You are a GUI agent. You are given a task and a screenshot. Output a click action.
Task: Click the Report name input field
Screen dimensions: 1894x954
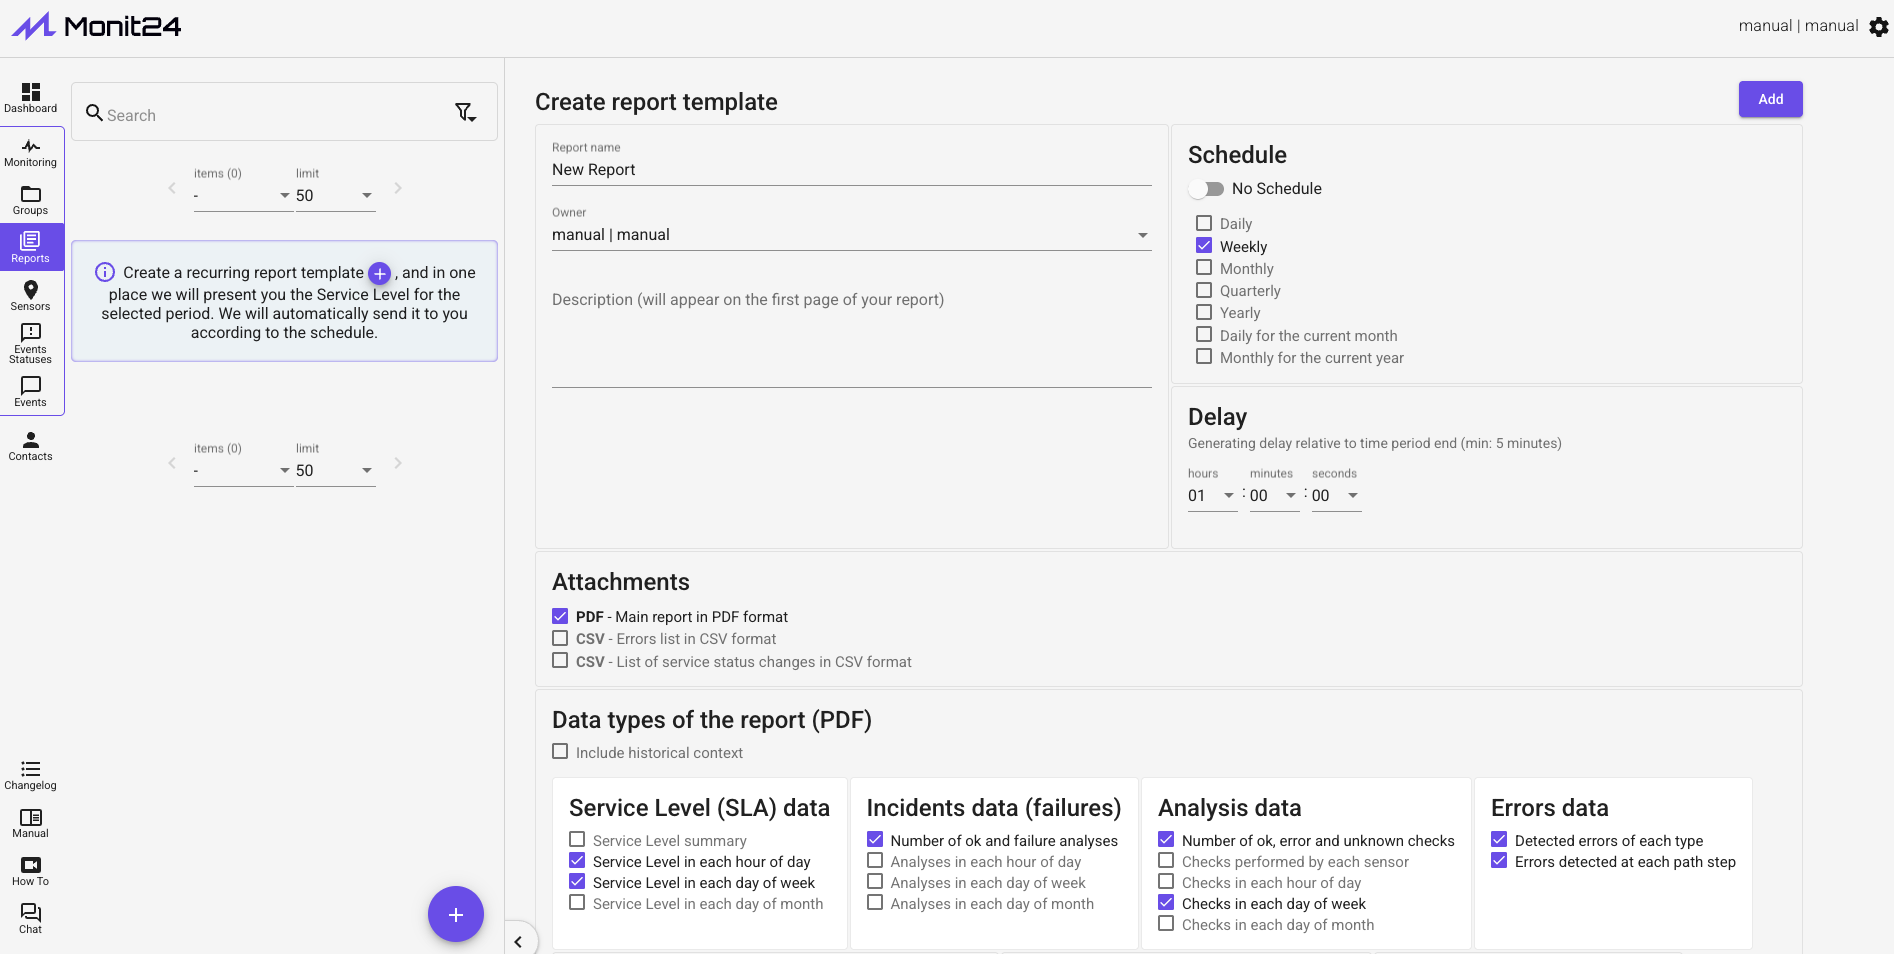[850, 170]
